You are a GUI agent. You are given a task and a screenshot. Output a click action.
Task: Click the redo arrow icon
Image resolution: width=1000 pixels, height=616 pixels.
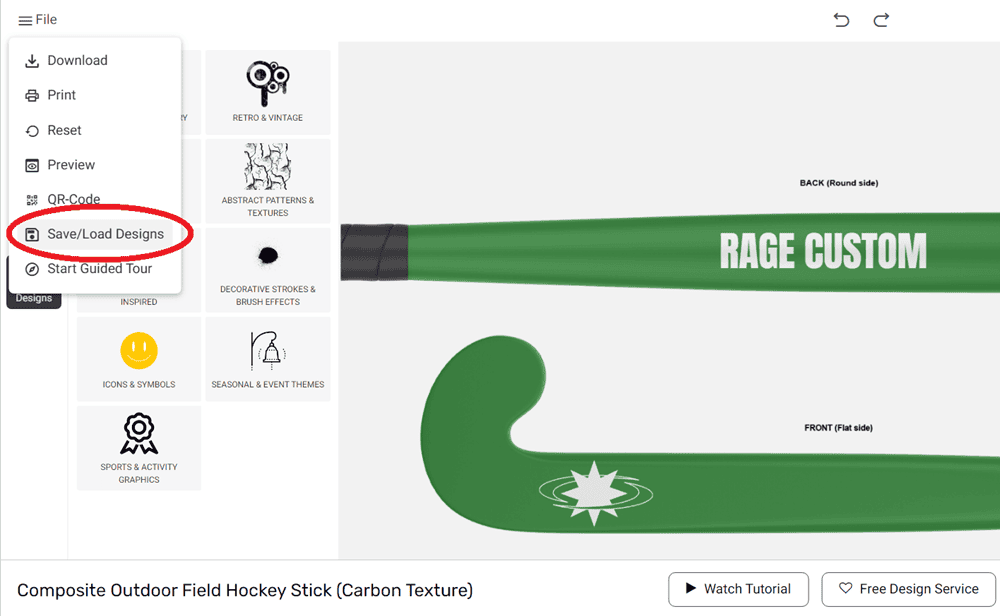click(x=881, y=20)
